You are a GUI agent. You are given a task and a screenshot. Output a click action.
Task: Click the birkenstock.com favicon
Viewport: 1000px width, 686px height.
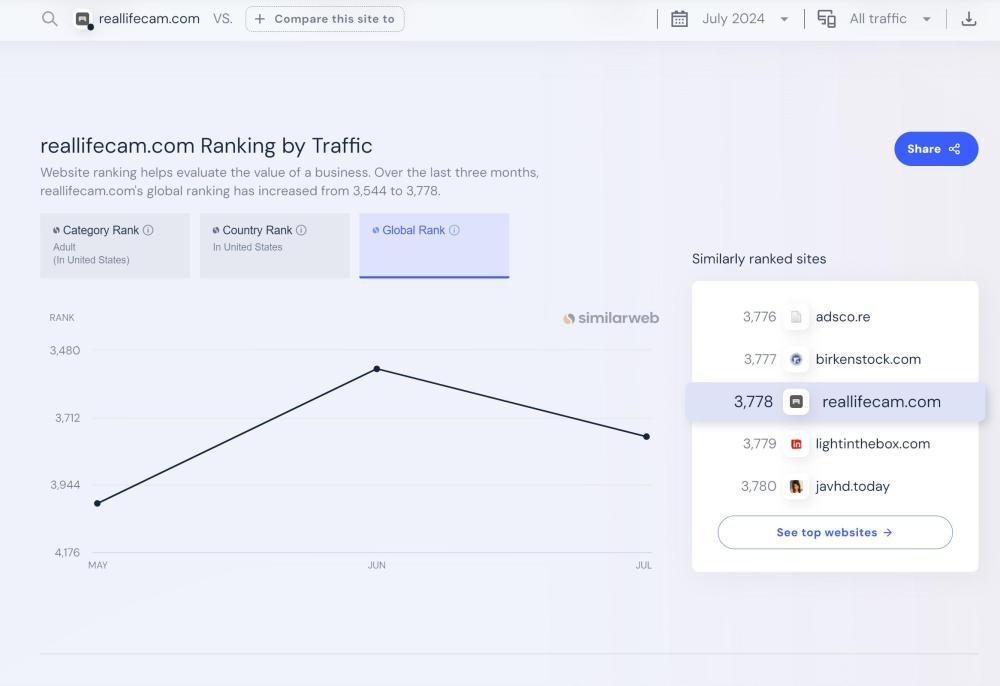[x=796, y=359]
